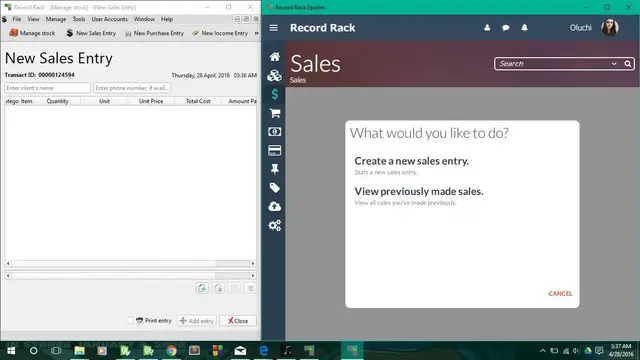Click Oluchi's avatar picture
This screenshot has height=360, width=640.
[610, 27]
